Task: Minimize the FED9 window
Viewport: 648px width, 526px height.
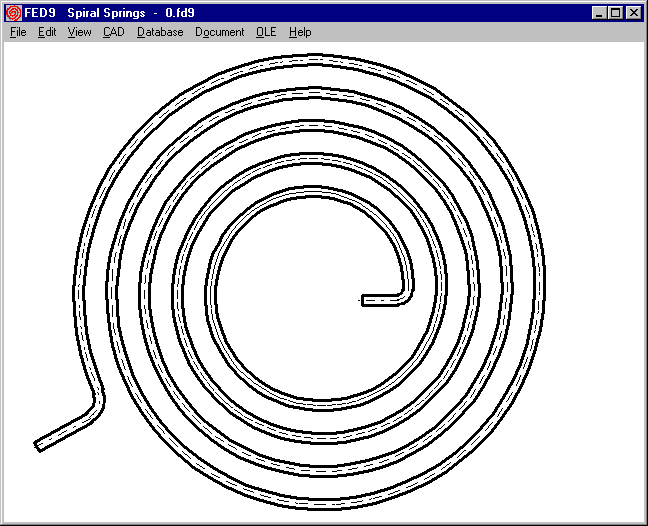Action: click(x=599, y=13)
